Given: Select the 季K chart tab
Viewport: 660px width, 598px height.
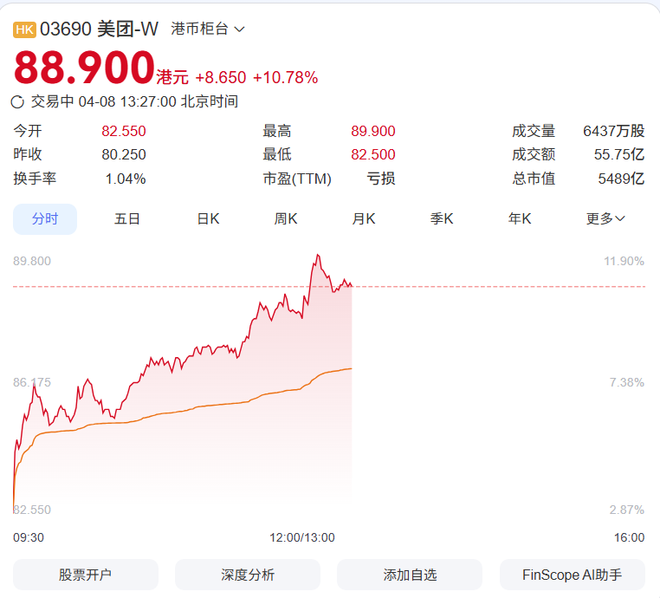Looking at the screenshot, I should [442, 218].
